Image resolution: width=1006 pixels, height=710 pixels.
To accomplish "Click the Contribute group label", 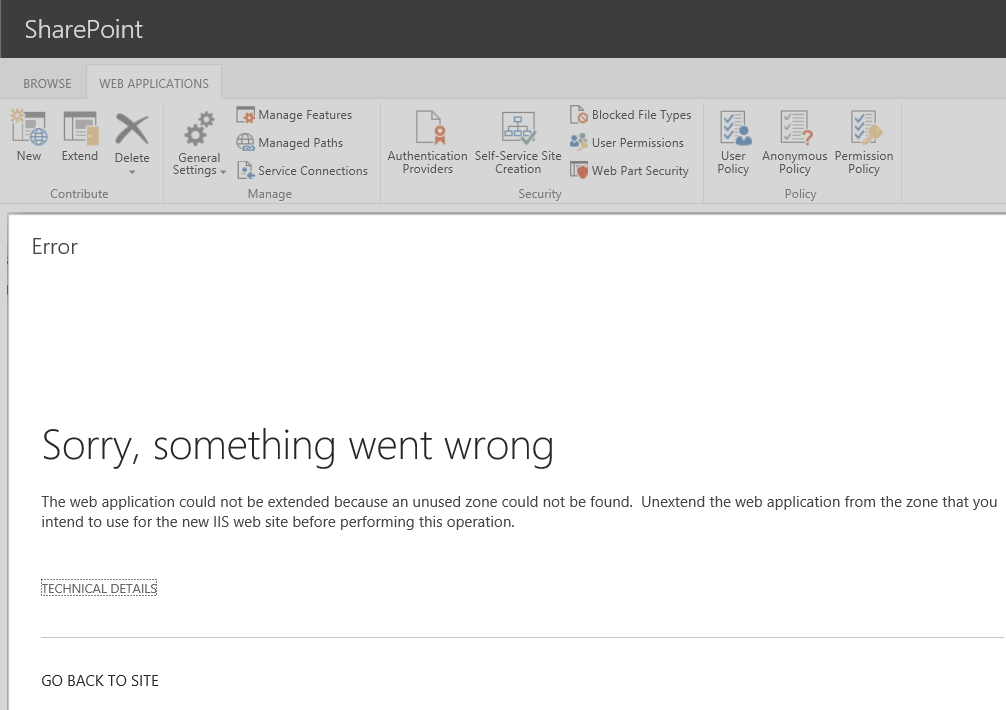I will tap(79, 194).
